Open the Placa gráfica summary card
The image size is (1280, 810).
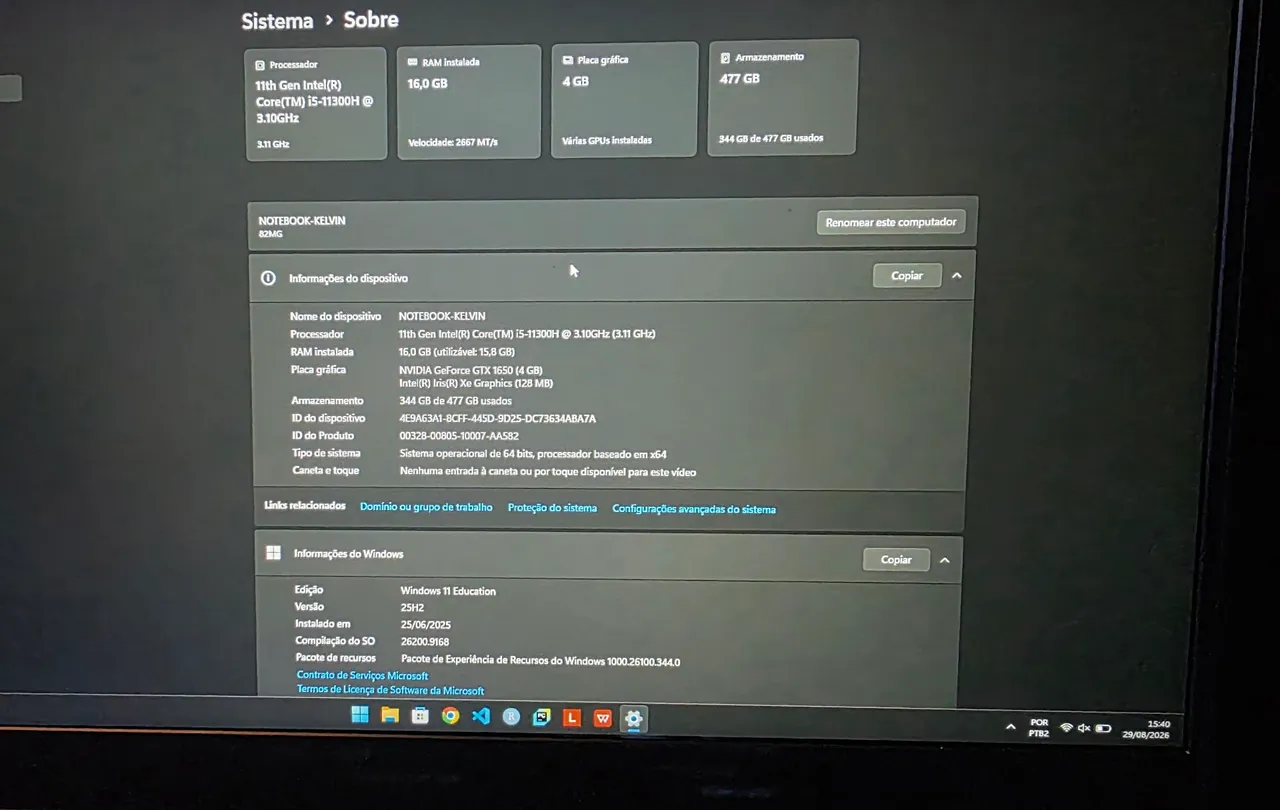click(624, 99)
